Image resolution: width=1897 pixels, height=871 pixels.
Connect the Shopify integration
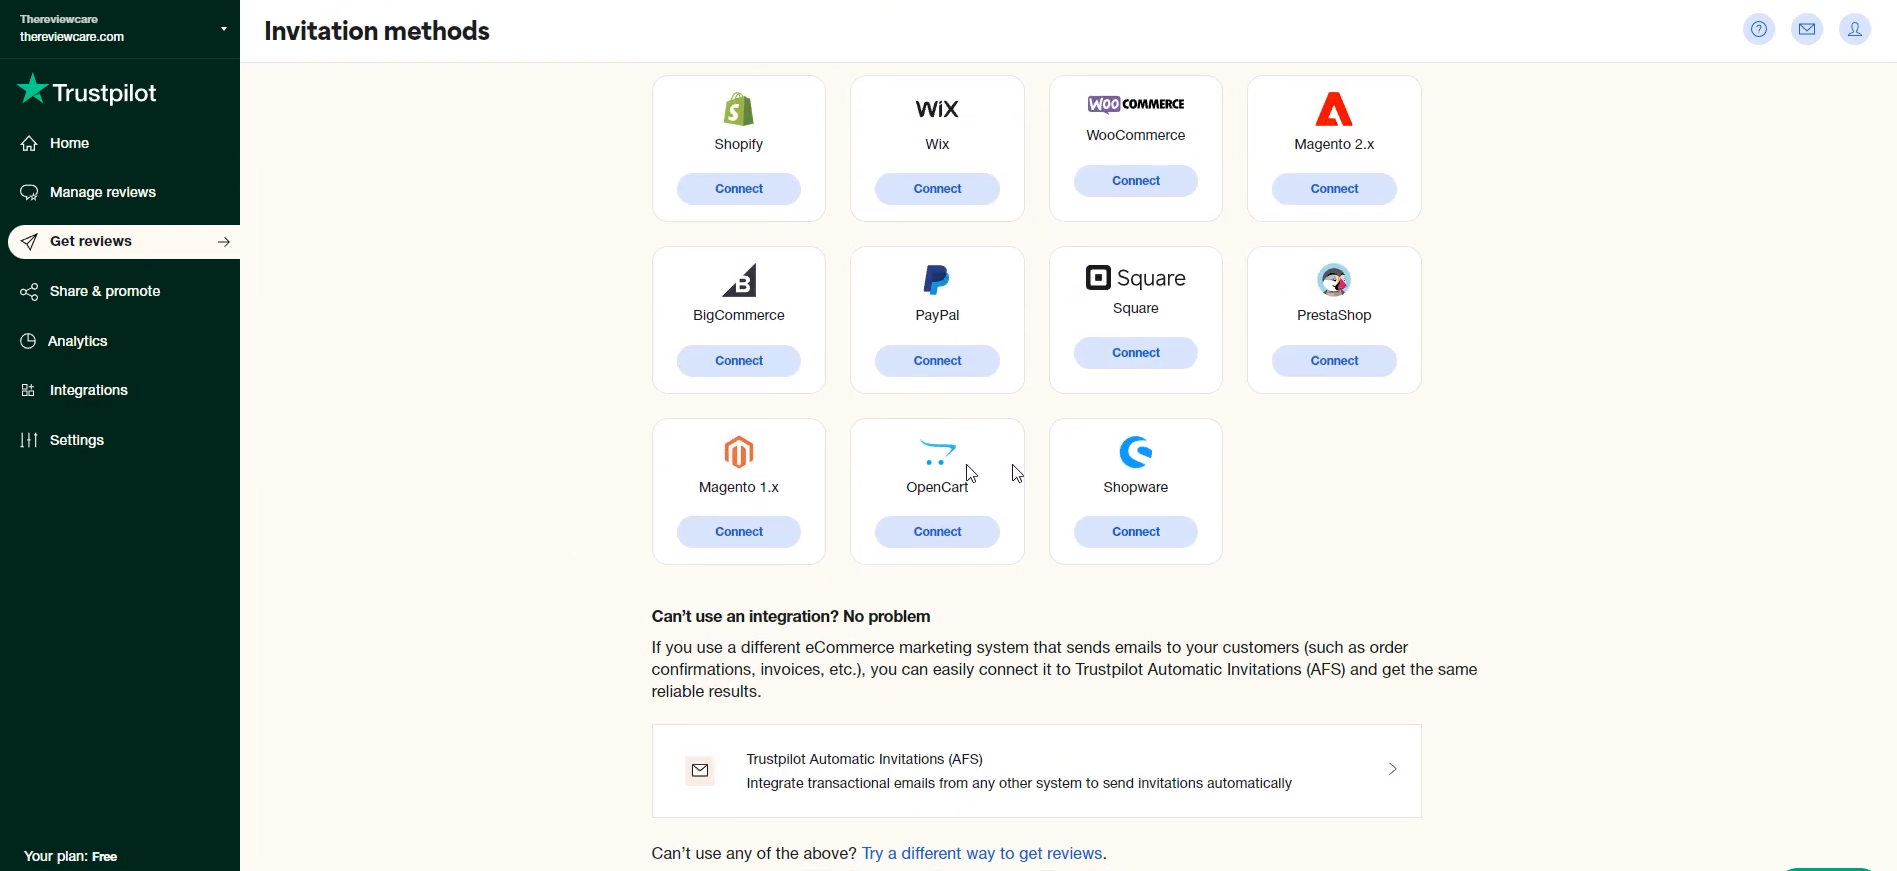pyautogui.click(x=739, y=189)
